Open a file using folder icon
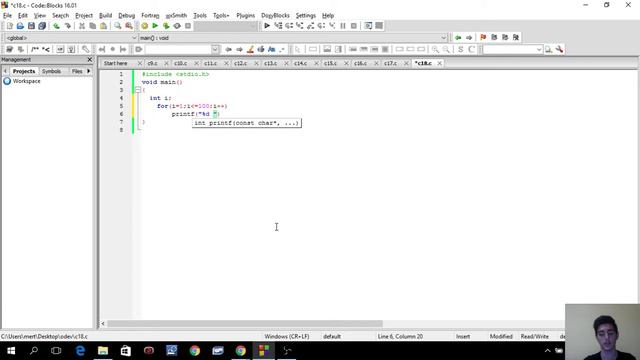This screenshot has height=360, width=640. (20, 26)
